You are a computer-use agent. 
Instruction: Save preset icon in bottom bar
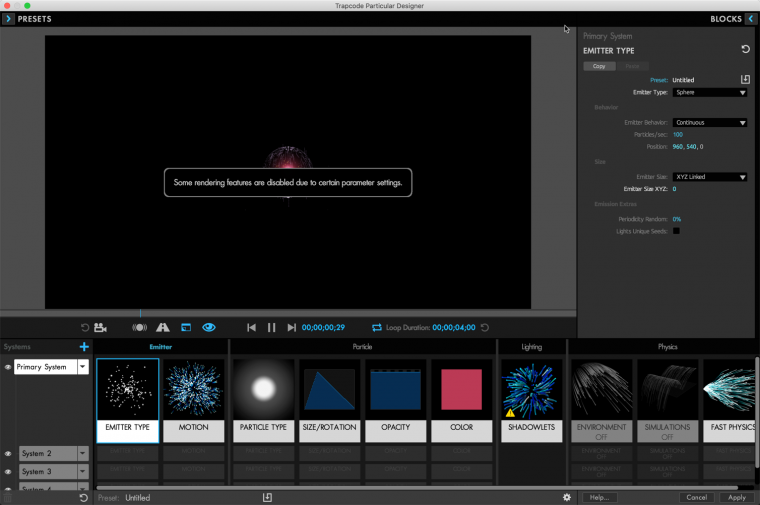[x=267, y=497]
